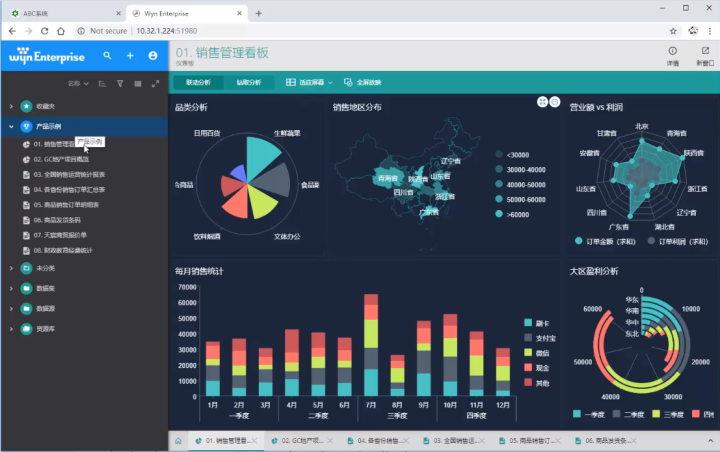Toggle the <30000 map legend entry
The width and height of the screenshot is (720, 452).
512,155
